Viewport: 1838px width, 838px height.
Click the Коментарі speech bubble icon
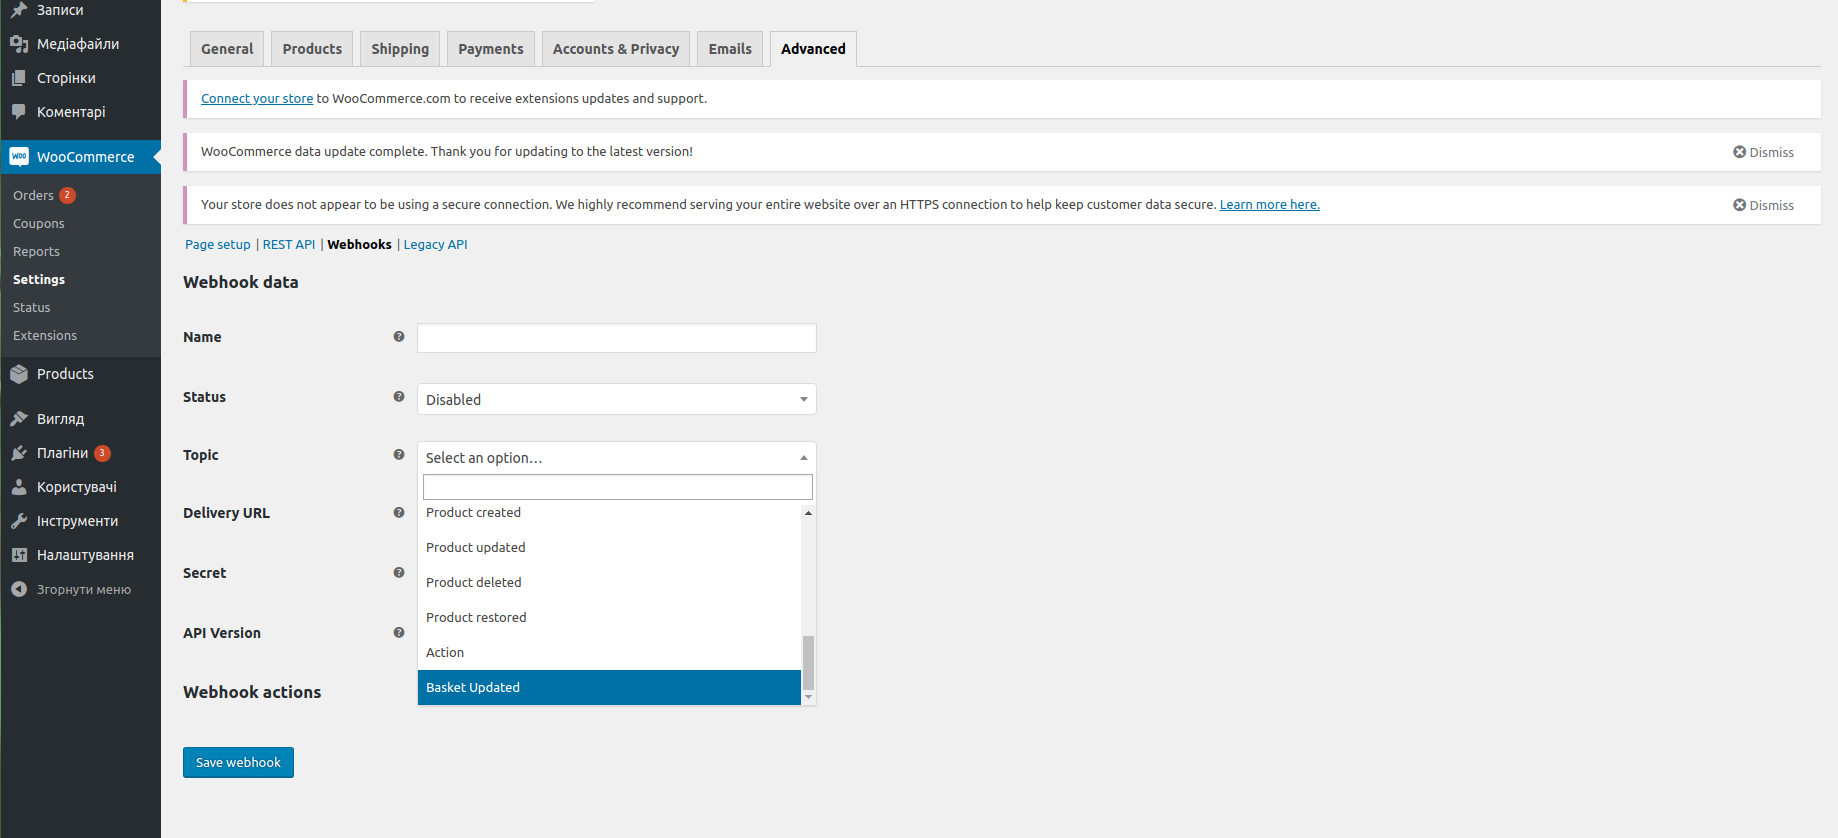pyautogui.click(x=19, y=112)
